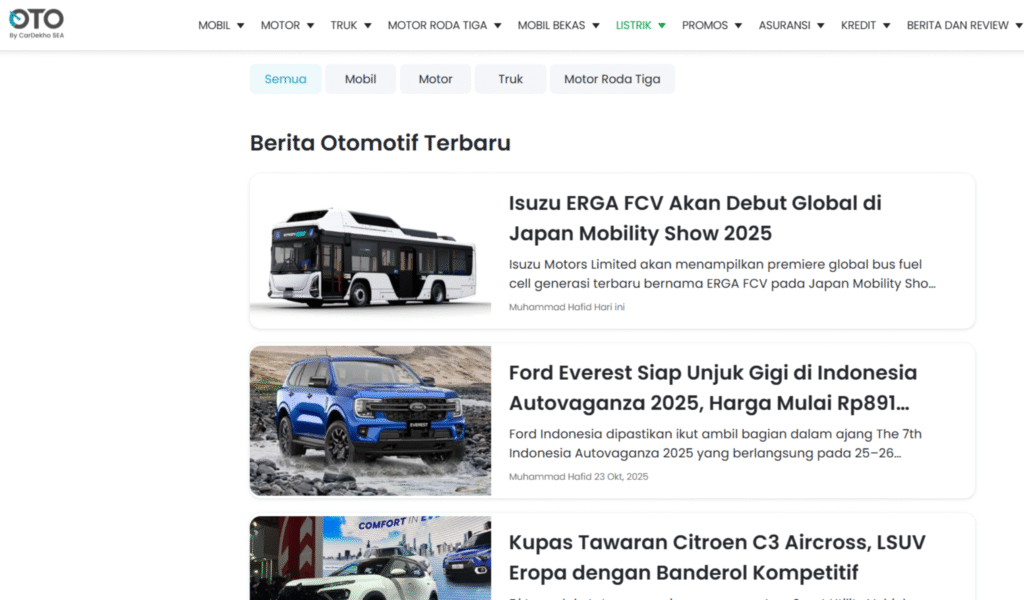Click the OTO logo icon
The width and height of the screenshot is (1024, 600).
tap(36, 22)
